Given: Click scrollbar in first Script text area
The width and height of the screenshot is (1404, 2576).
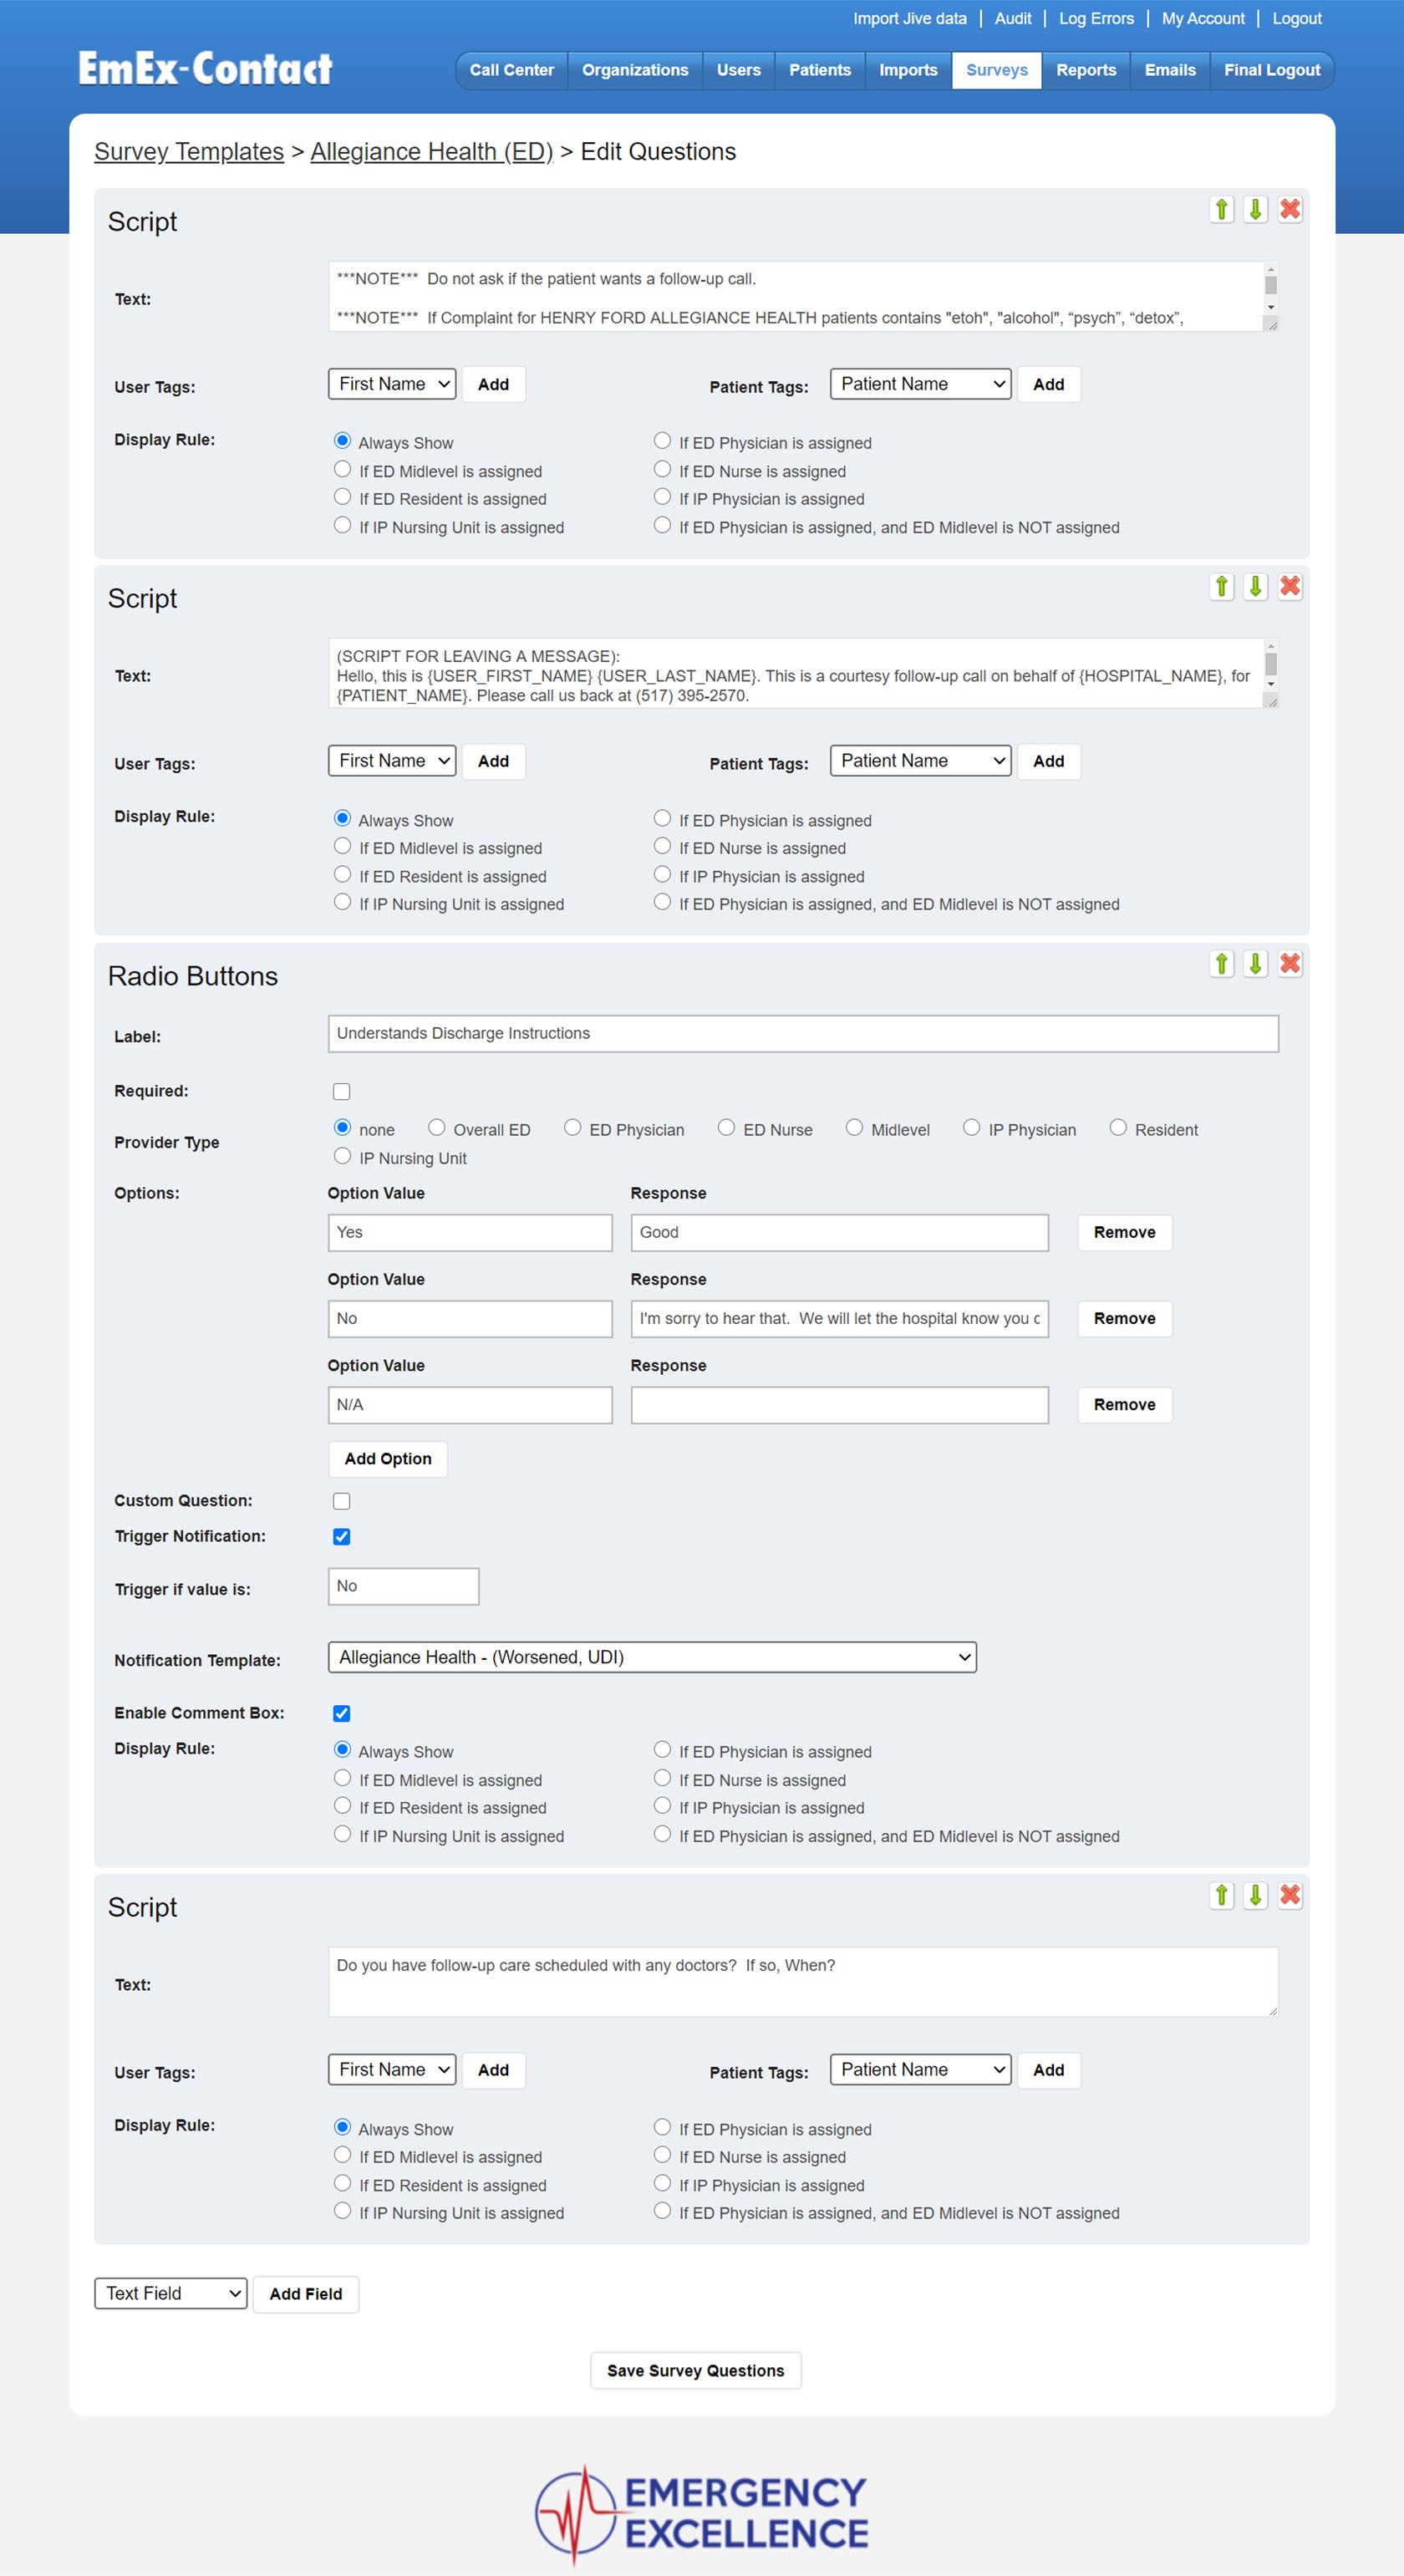Looking at the screenshot, I should (1270, 286).
